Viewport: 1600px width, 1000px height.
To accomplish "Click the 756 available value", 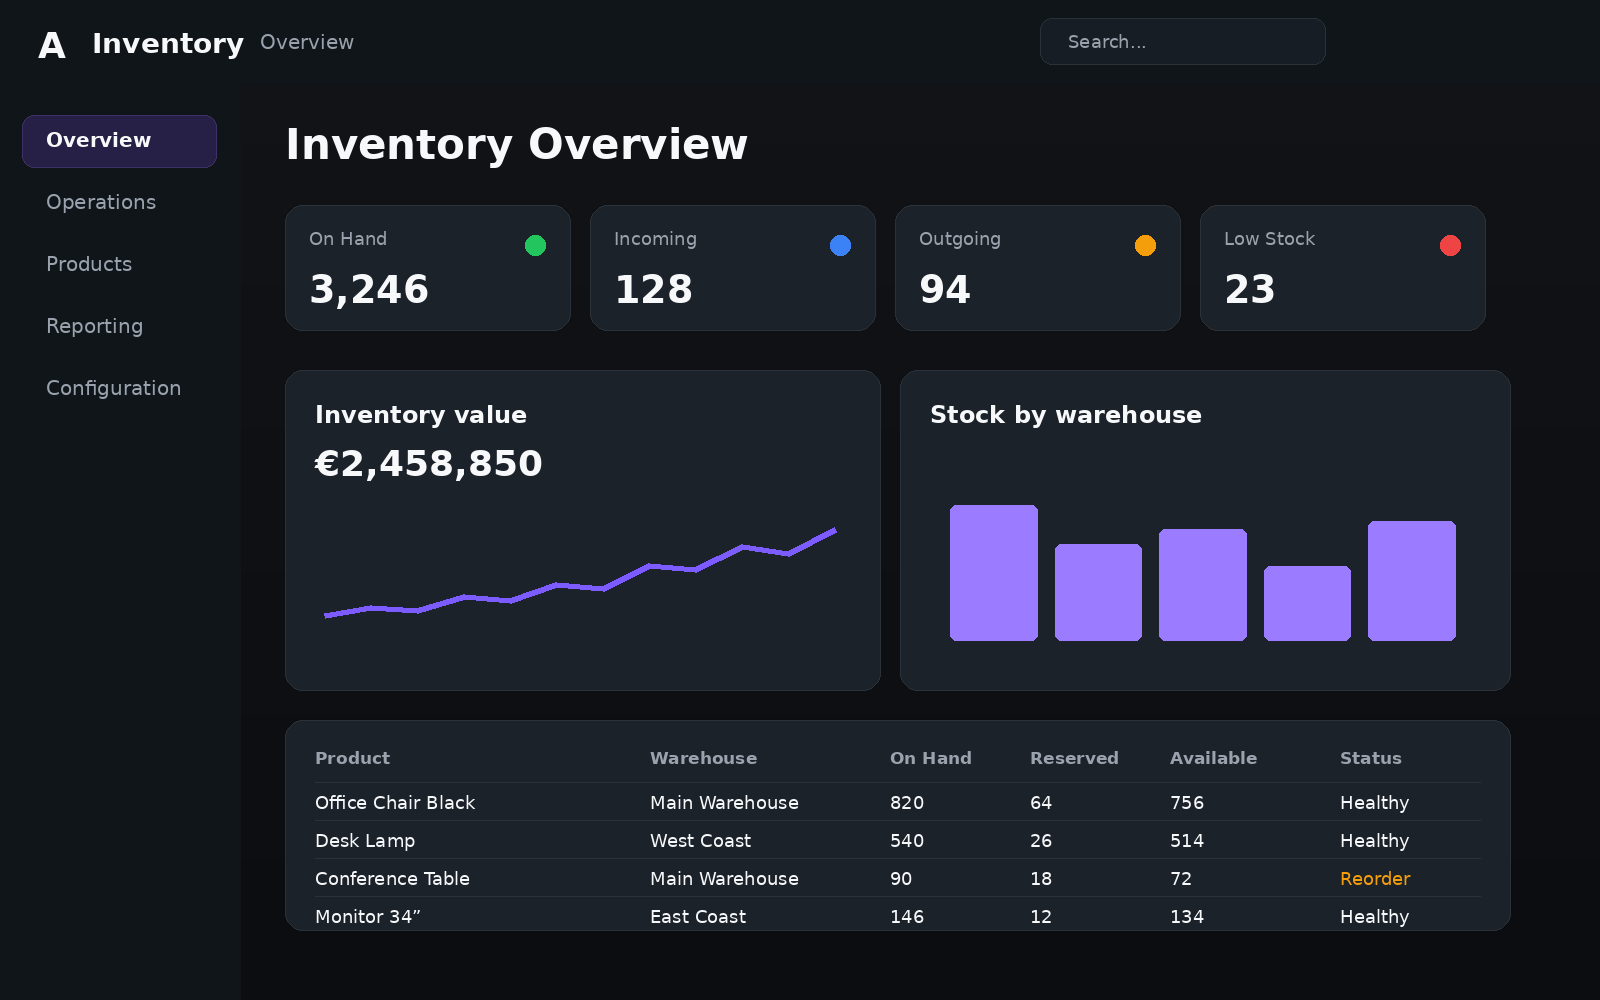I will [x=1187, y=803].
